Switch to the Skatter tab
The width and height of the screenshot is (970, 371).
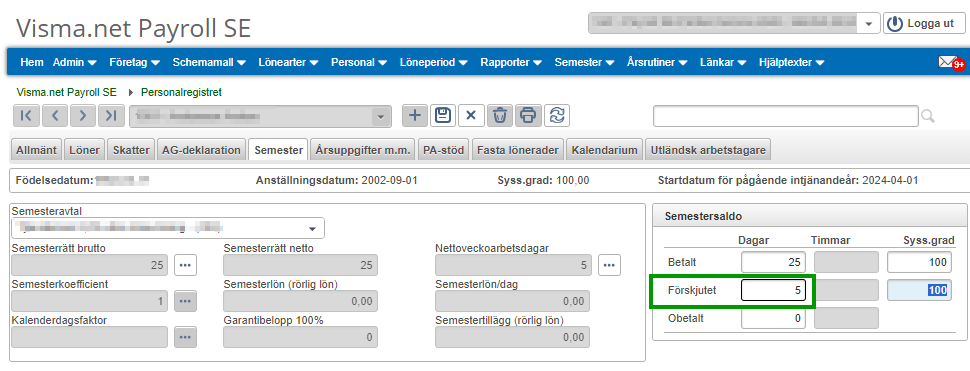[131, 150]
